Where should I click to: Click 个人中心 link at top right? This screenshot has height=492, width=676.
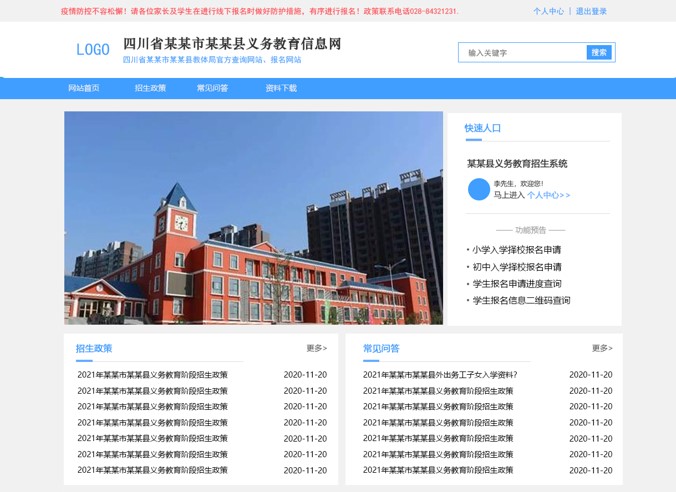[x=548, y=12]
